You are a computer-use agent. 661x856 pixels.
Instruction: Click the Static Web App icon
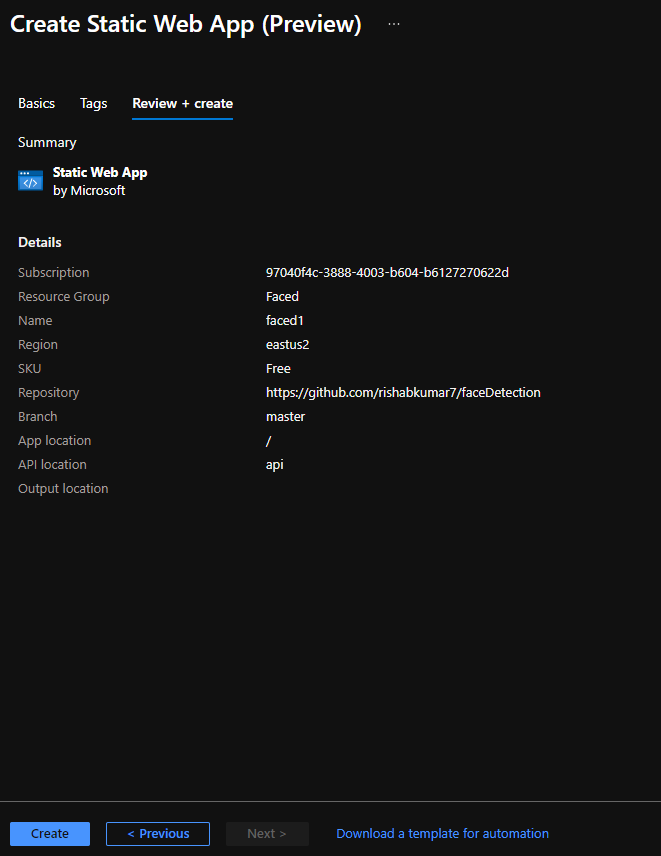(x=31, y=181)
